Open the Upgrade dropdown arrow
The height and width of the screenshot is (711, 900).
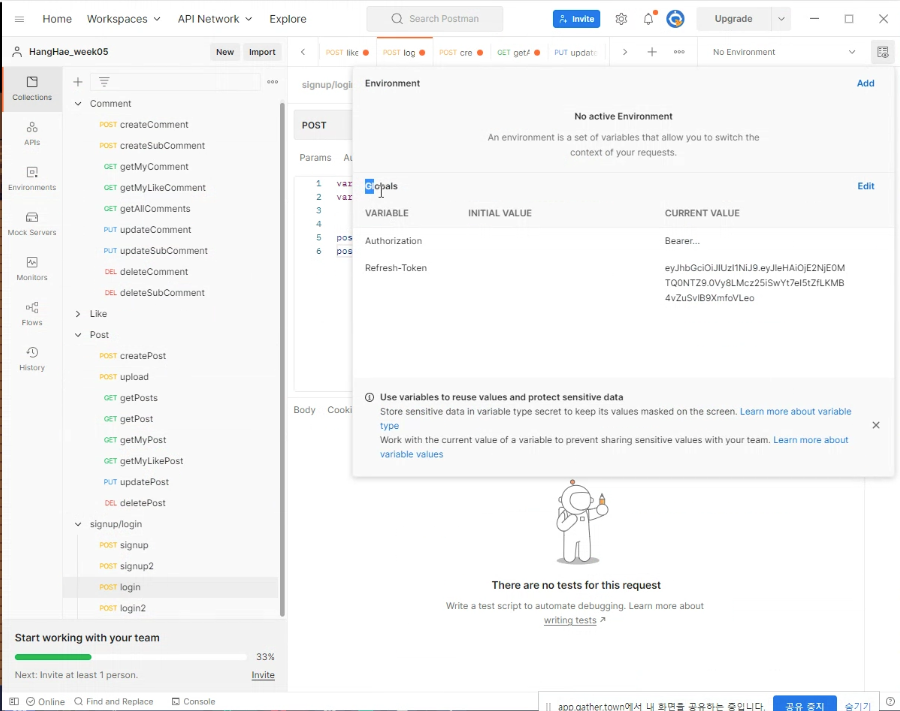(781, 19)
